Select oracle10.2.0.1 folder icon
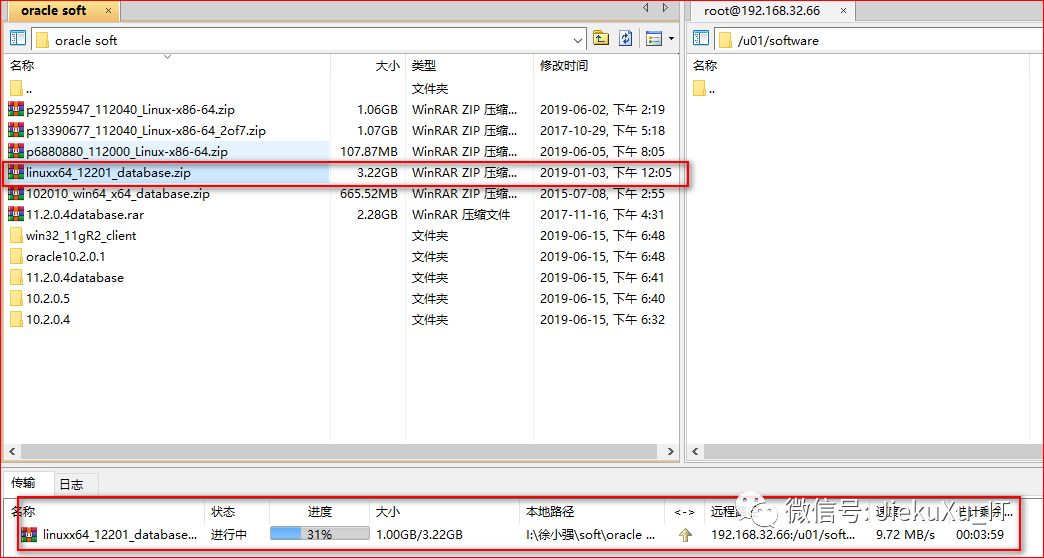This screenshot has height=558, width=1044. pyautogui.click(x=17, y=256)
